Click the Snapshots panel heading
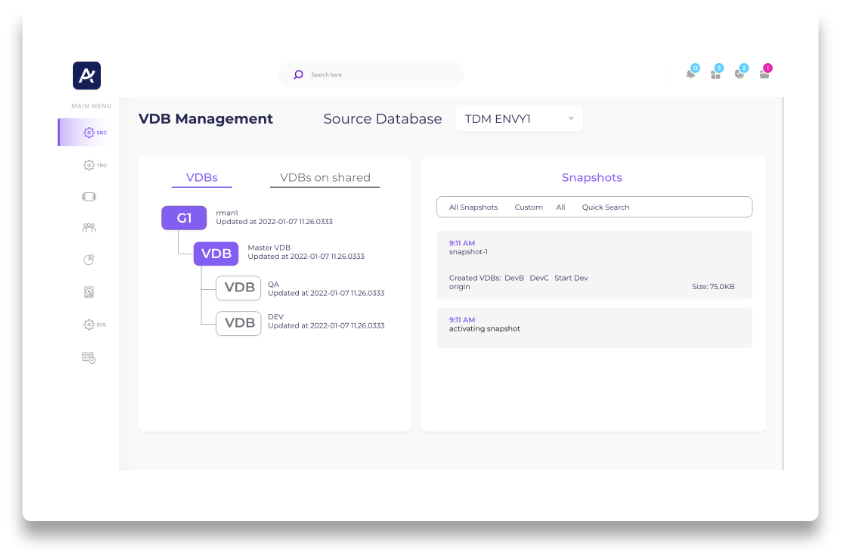 point(592,178)
